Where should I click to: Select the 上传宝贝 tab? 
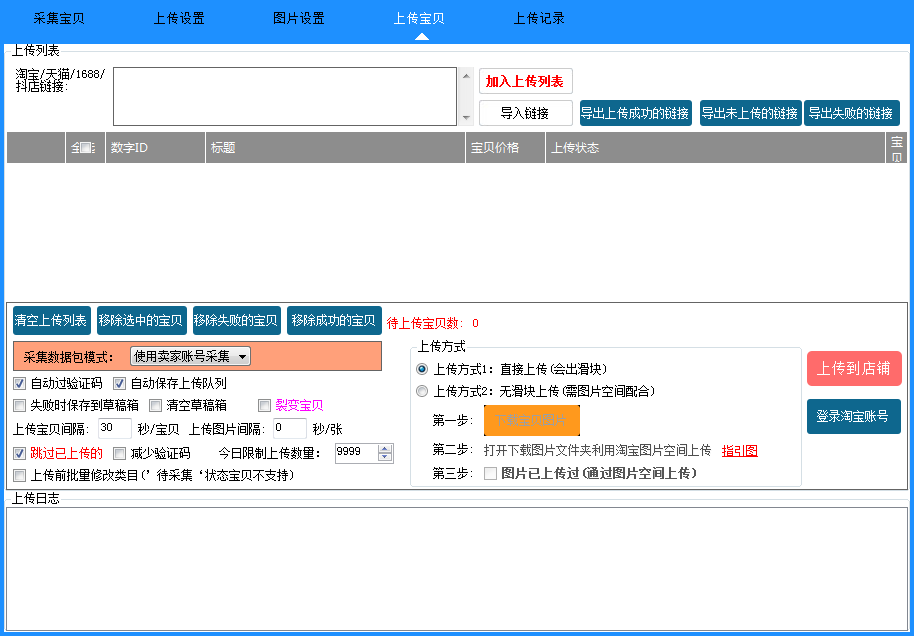[419, 19]
